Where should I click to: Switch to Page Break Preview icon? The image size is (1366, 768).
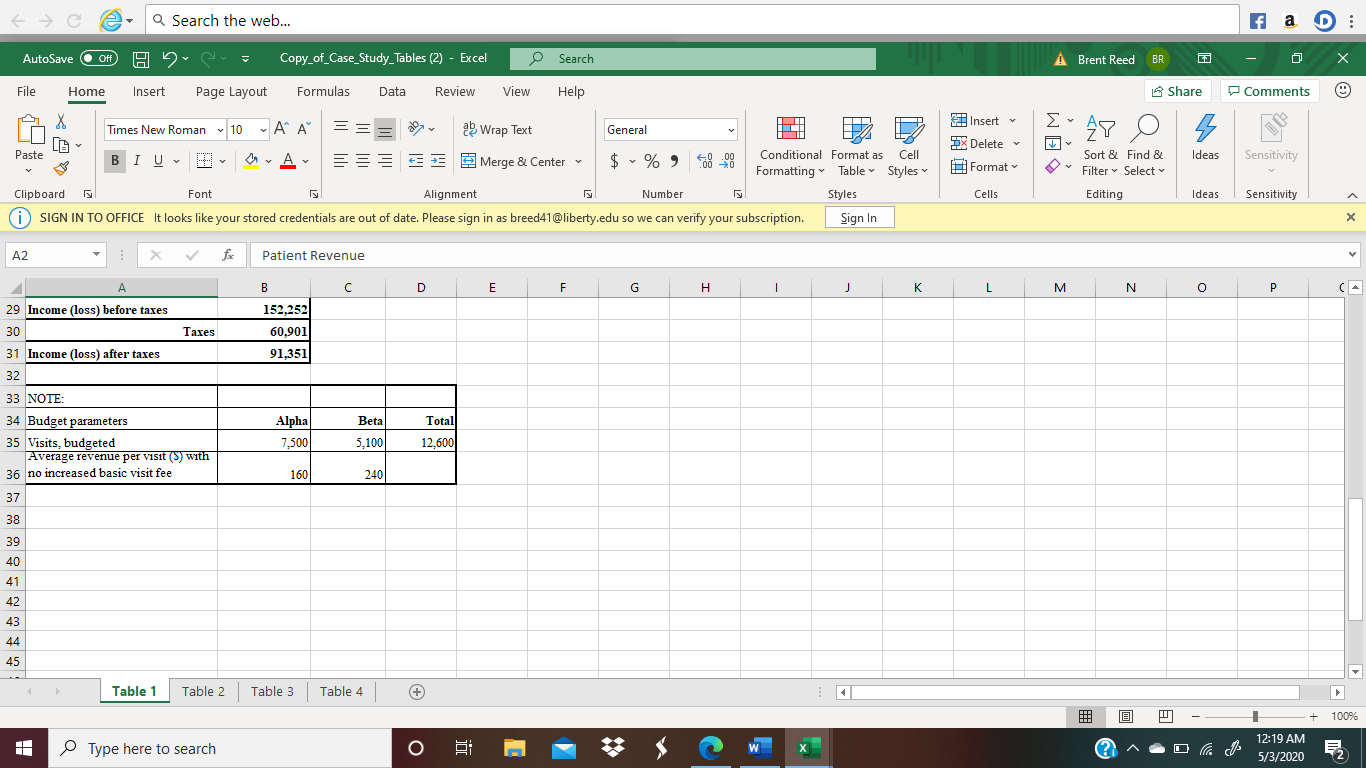coord(1164,717)
